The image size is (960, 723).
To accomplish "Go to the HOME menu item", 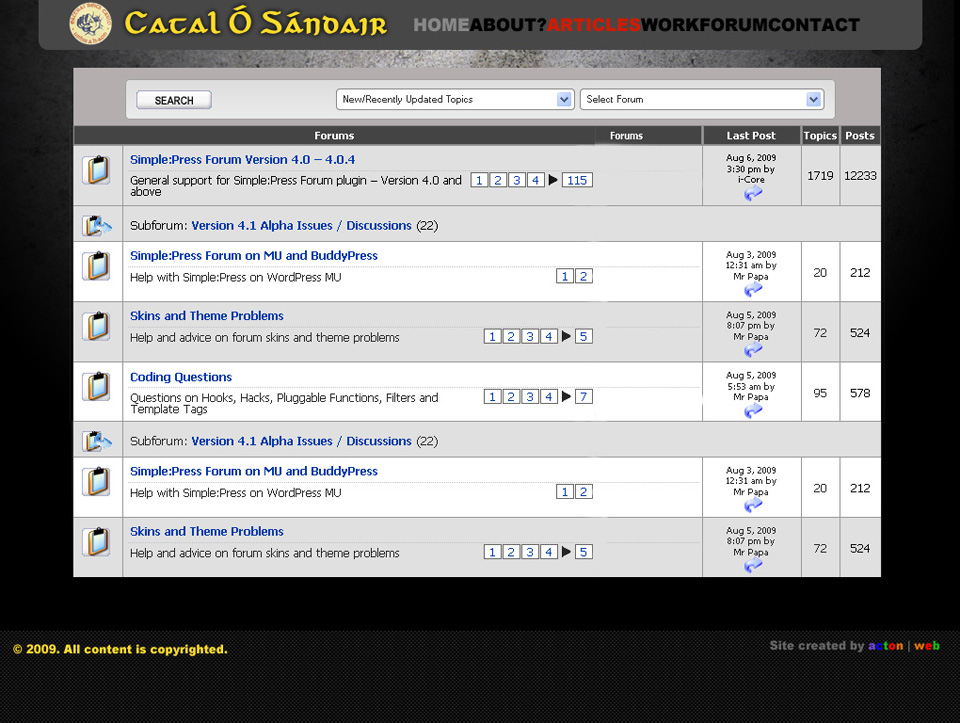I will click(x=441, y=25).
